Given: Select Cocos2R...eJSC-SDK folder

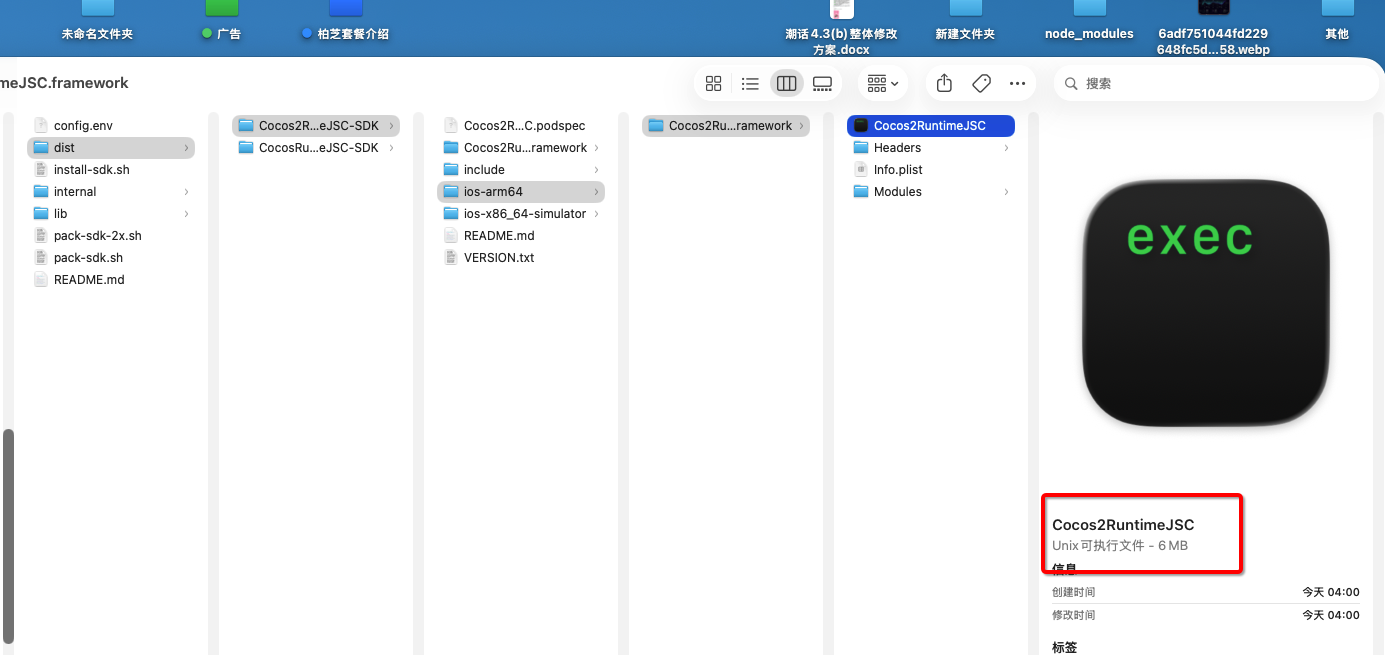Looking at the screenshot, I should pyautogui.click(x=316, y=126).
